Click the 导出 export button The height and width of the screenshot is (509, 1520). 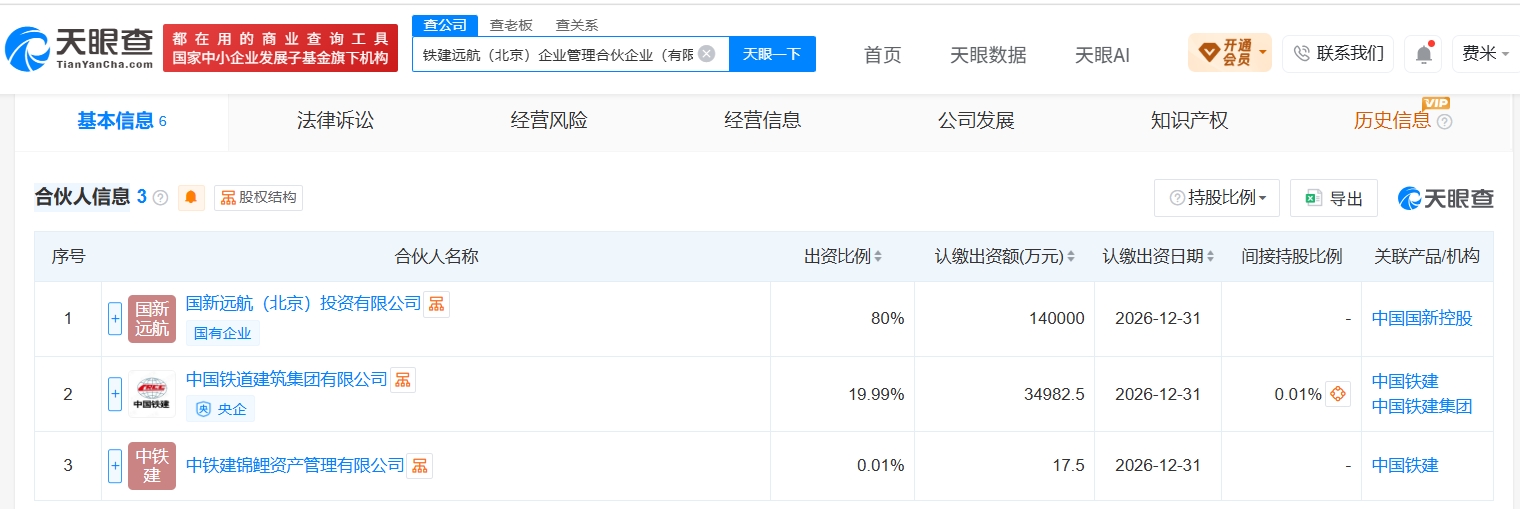point(1334,198)
